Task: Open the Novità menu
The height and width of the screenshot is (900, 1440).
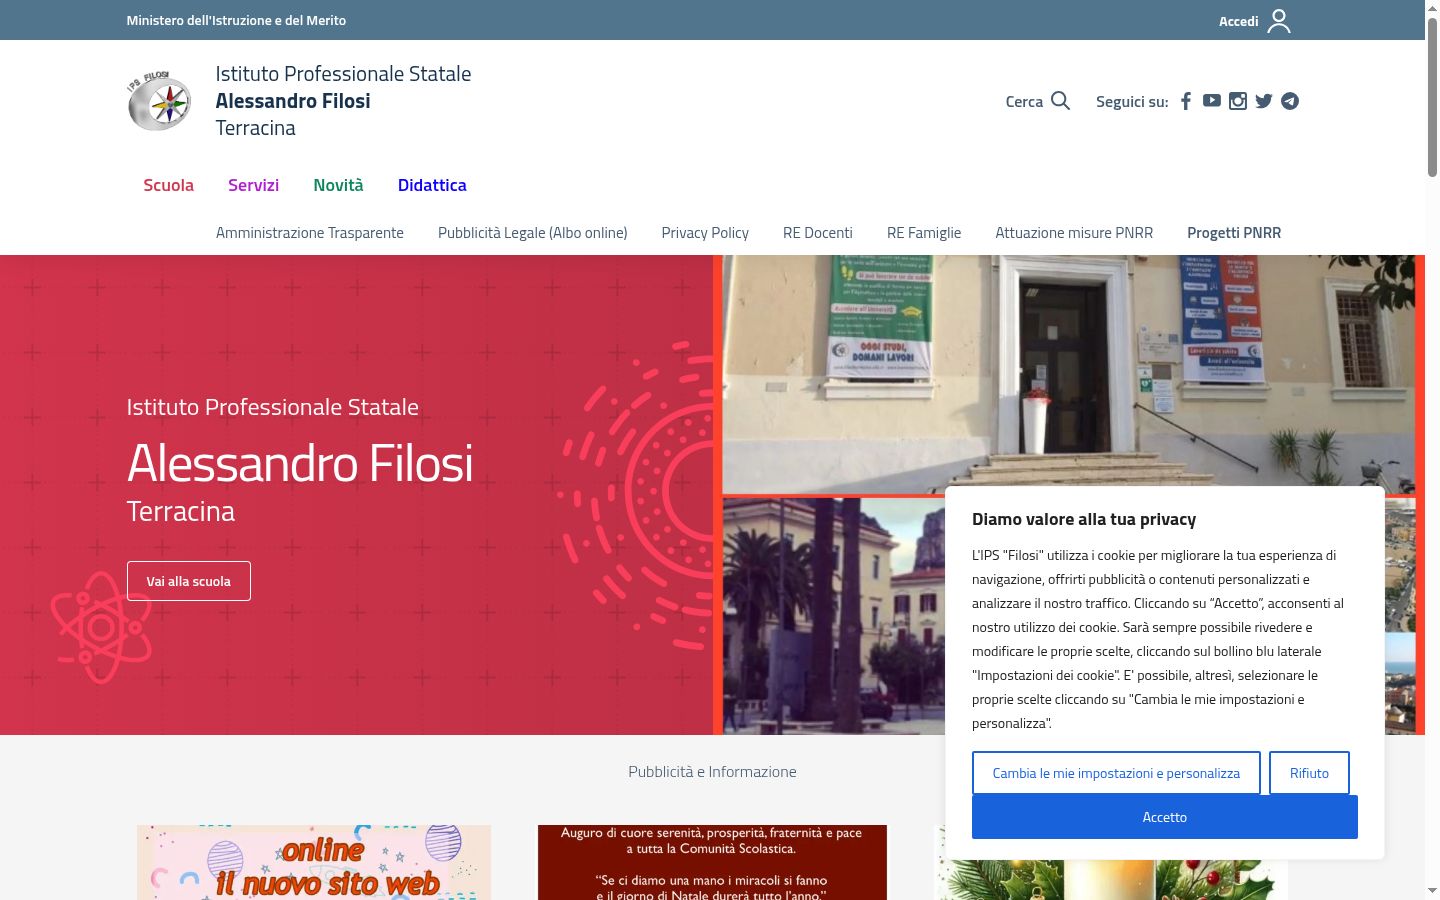Action: (x=338, y=185)
